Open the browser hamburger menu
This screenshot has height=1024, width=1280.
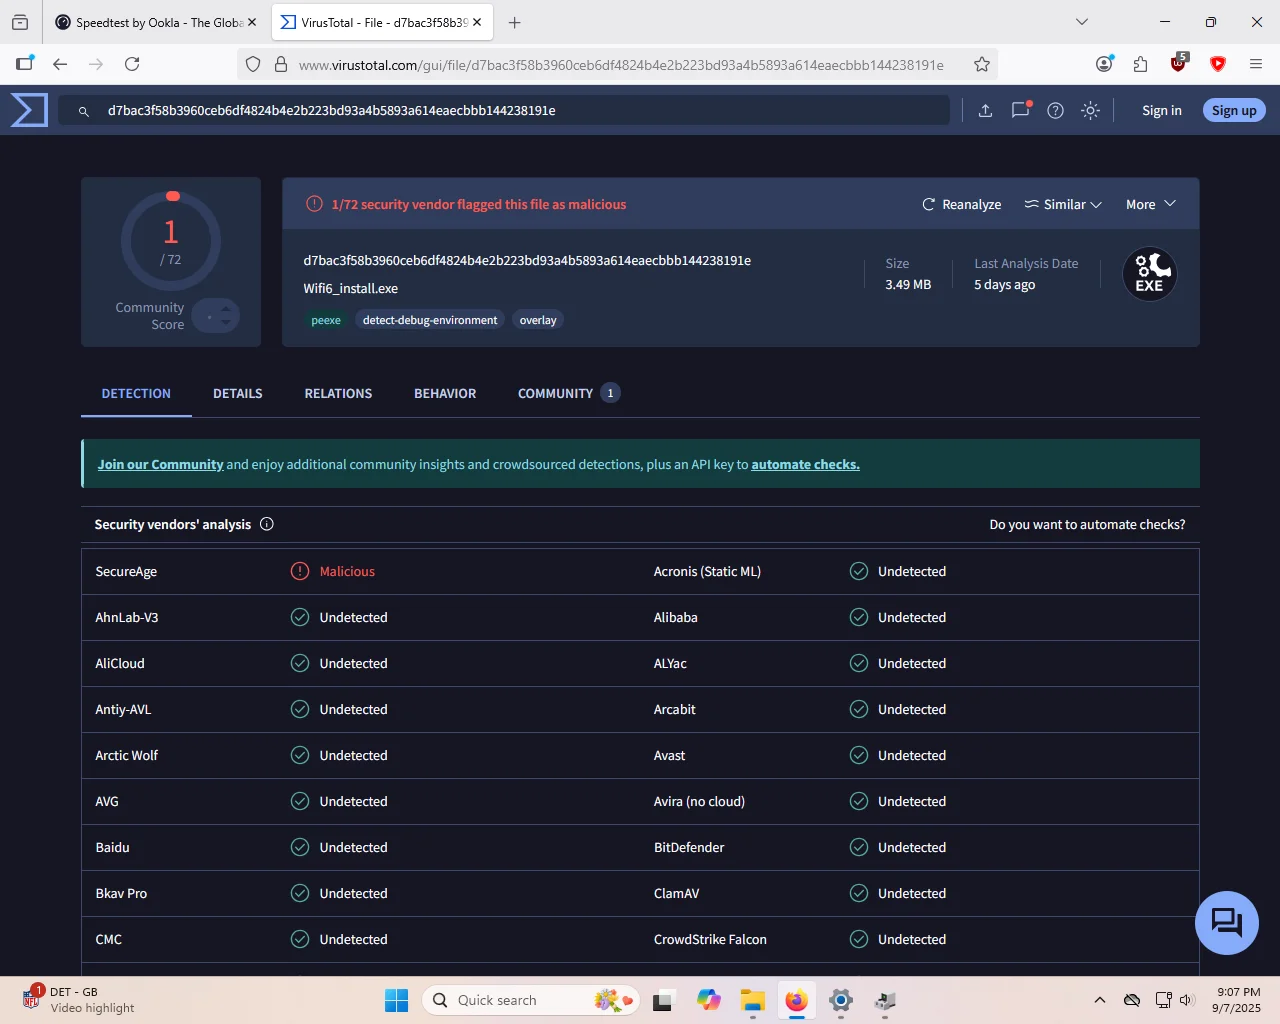tap(1255, 64)
